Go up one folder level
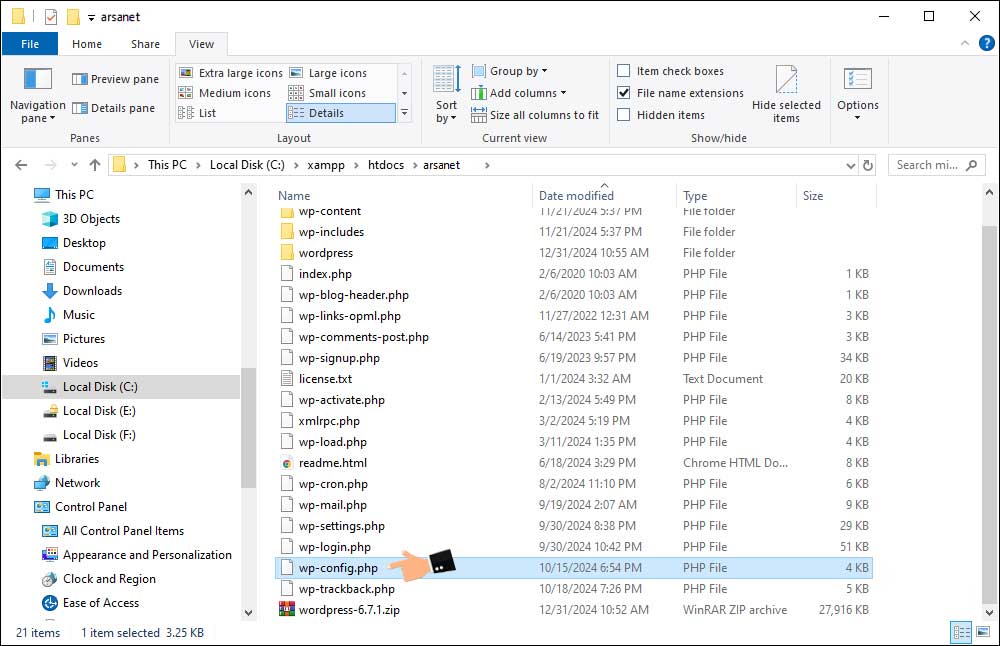The height and width of the screenshot is (646, 1000). [95, 165]
